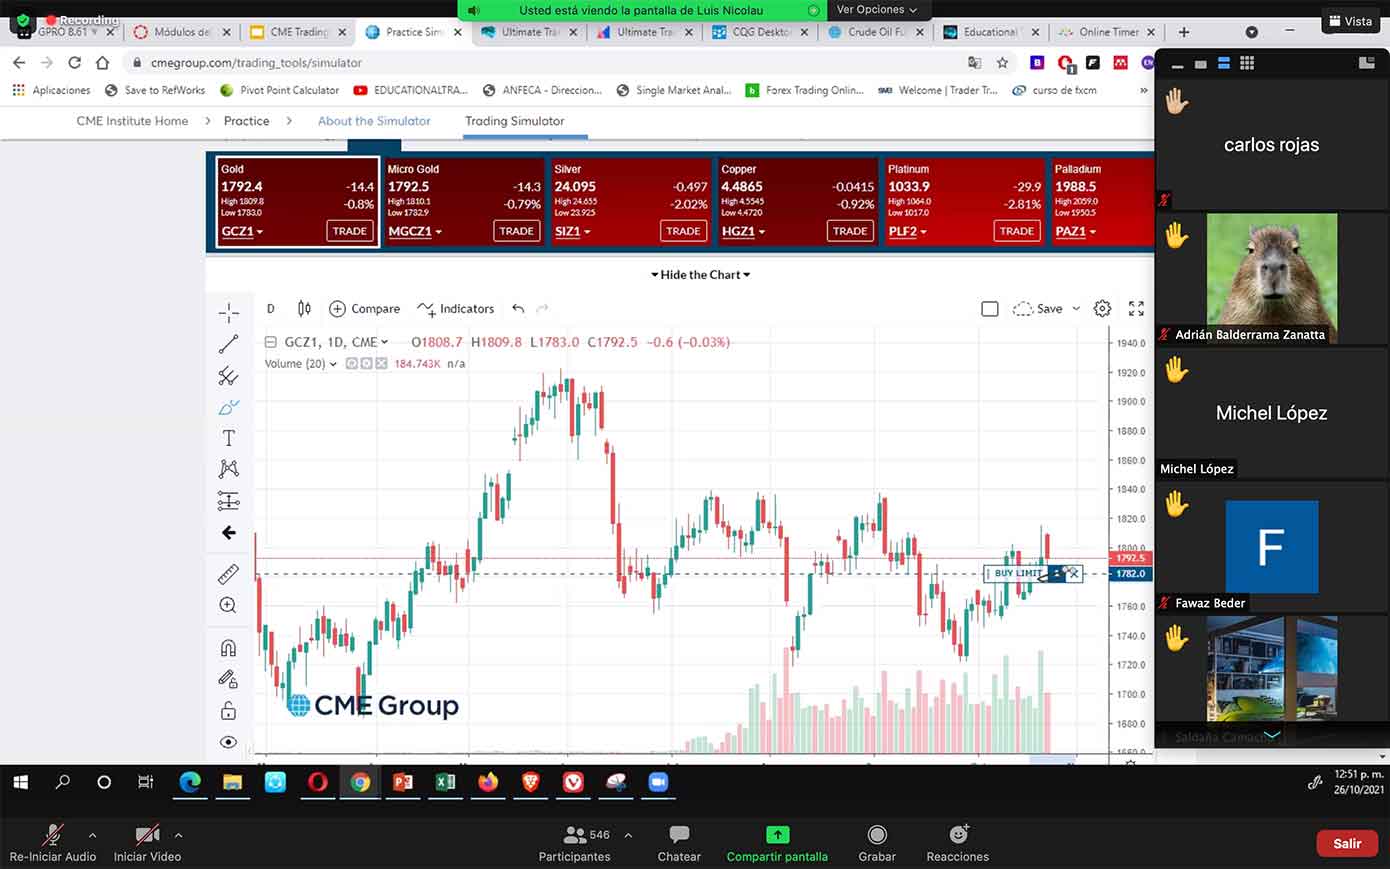Select the ruler measure tool
The image size is (1390, 869).
[228, 574]
